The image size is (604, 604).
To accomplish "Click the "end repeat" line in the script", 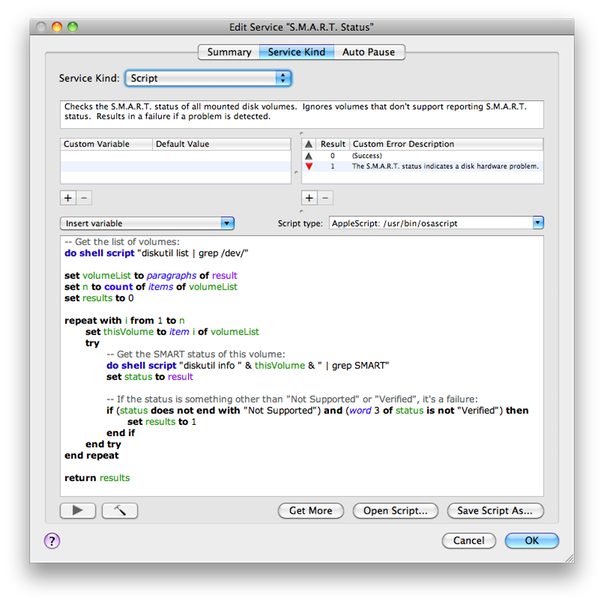I will pos(92,455).
